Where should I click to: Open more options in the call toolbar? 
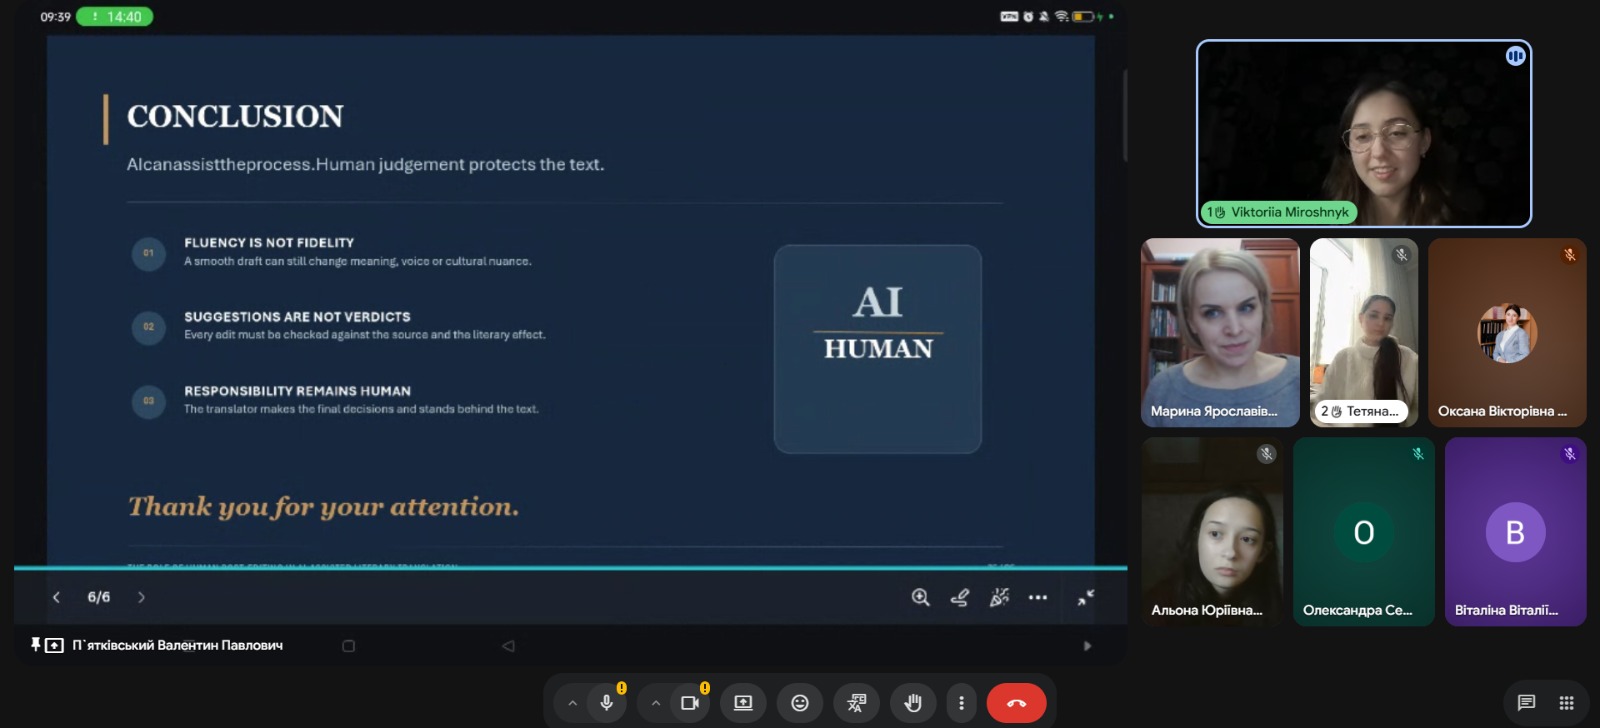point(961,703)
